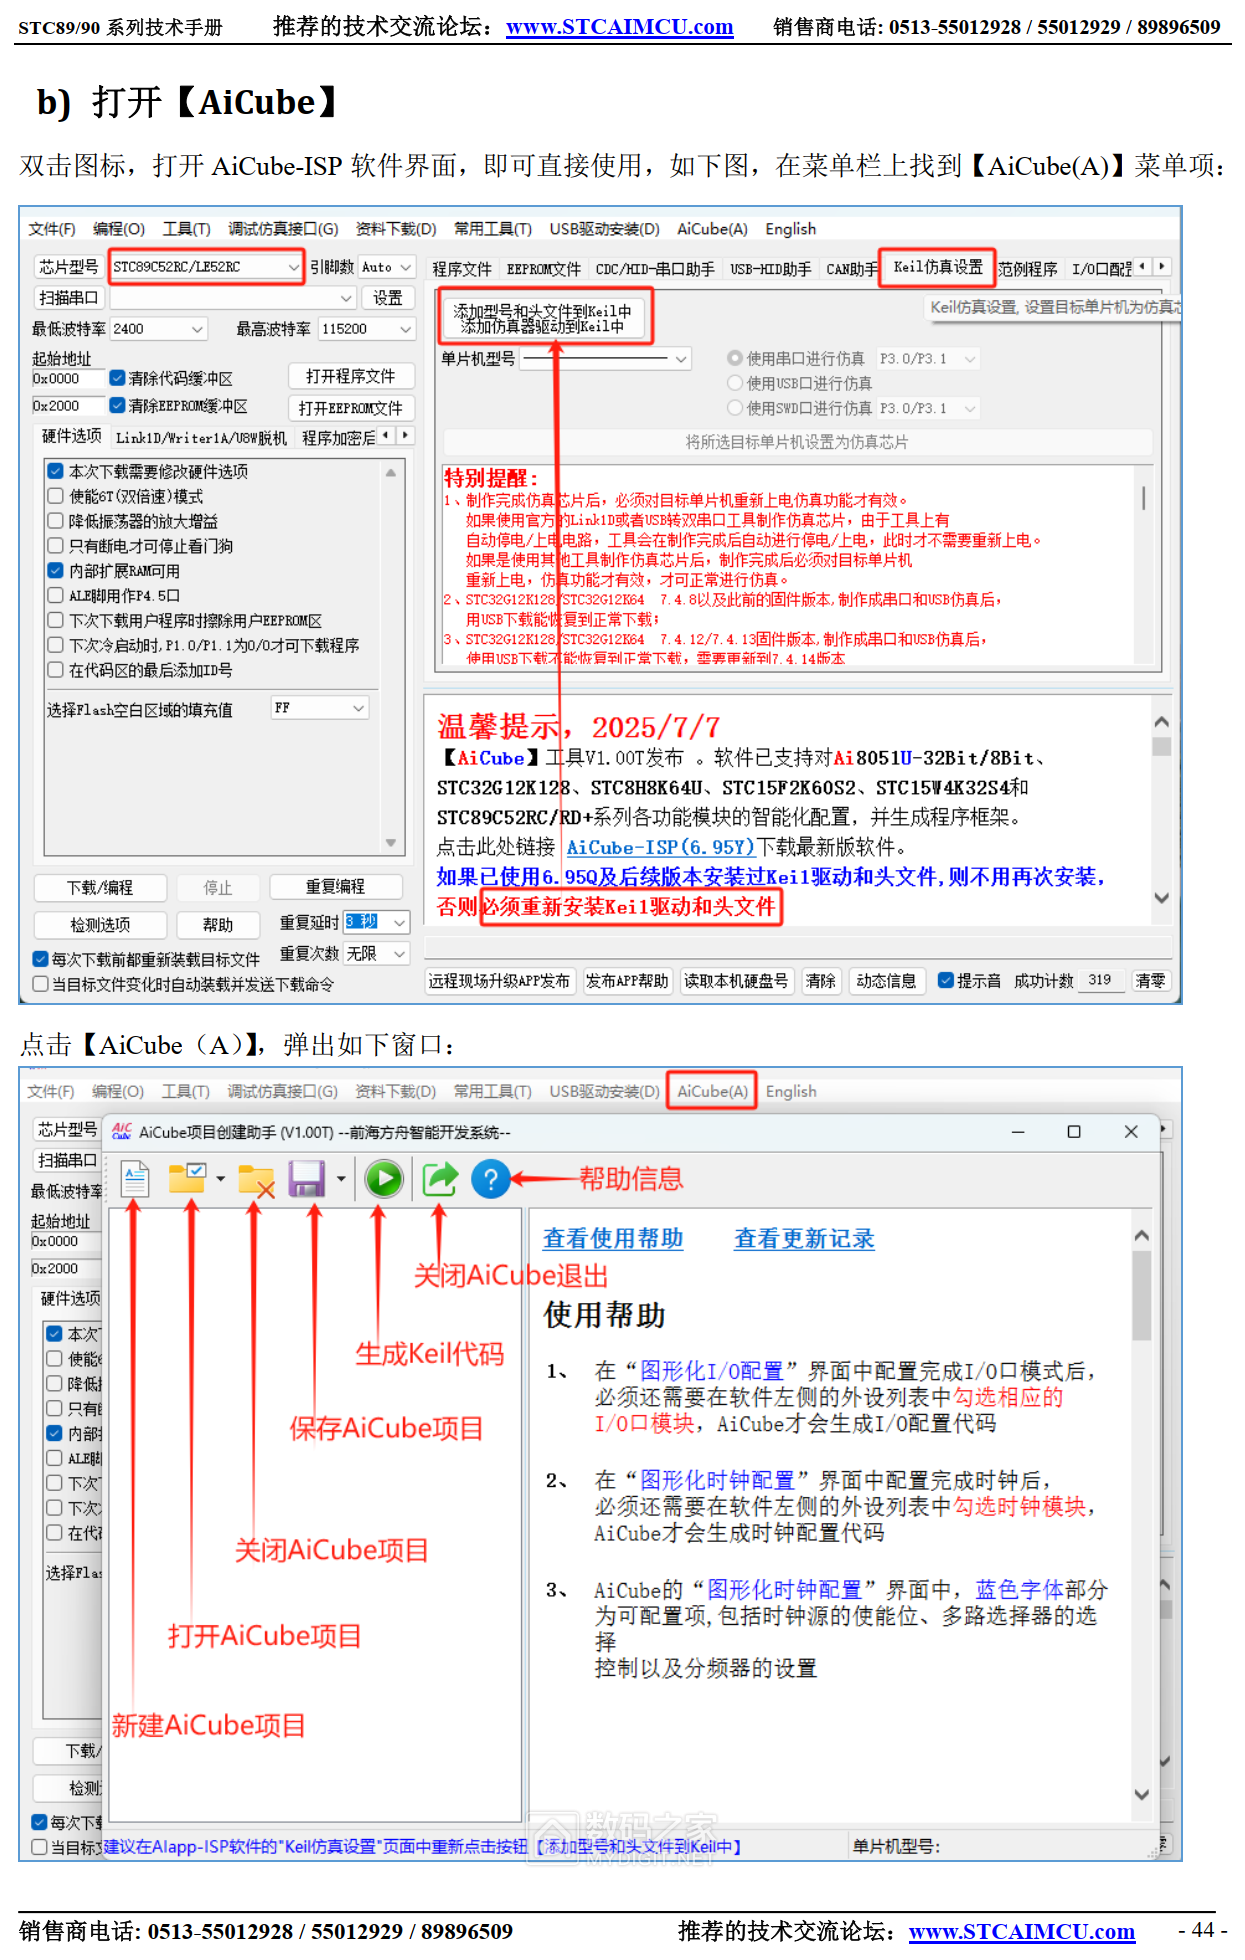Switch to 范例程序 tab
This screenshot has height=1960, width=1245.
click(1027, 269)
